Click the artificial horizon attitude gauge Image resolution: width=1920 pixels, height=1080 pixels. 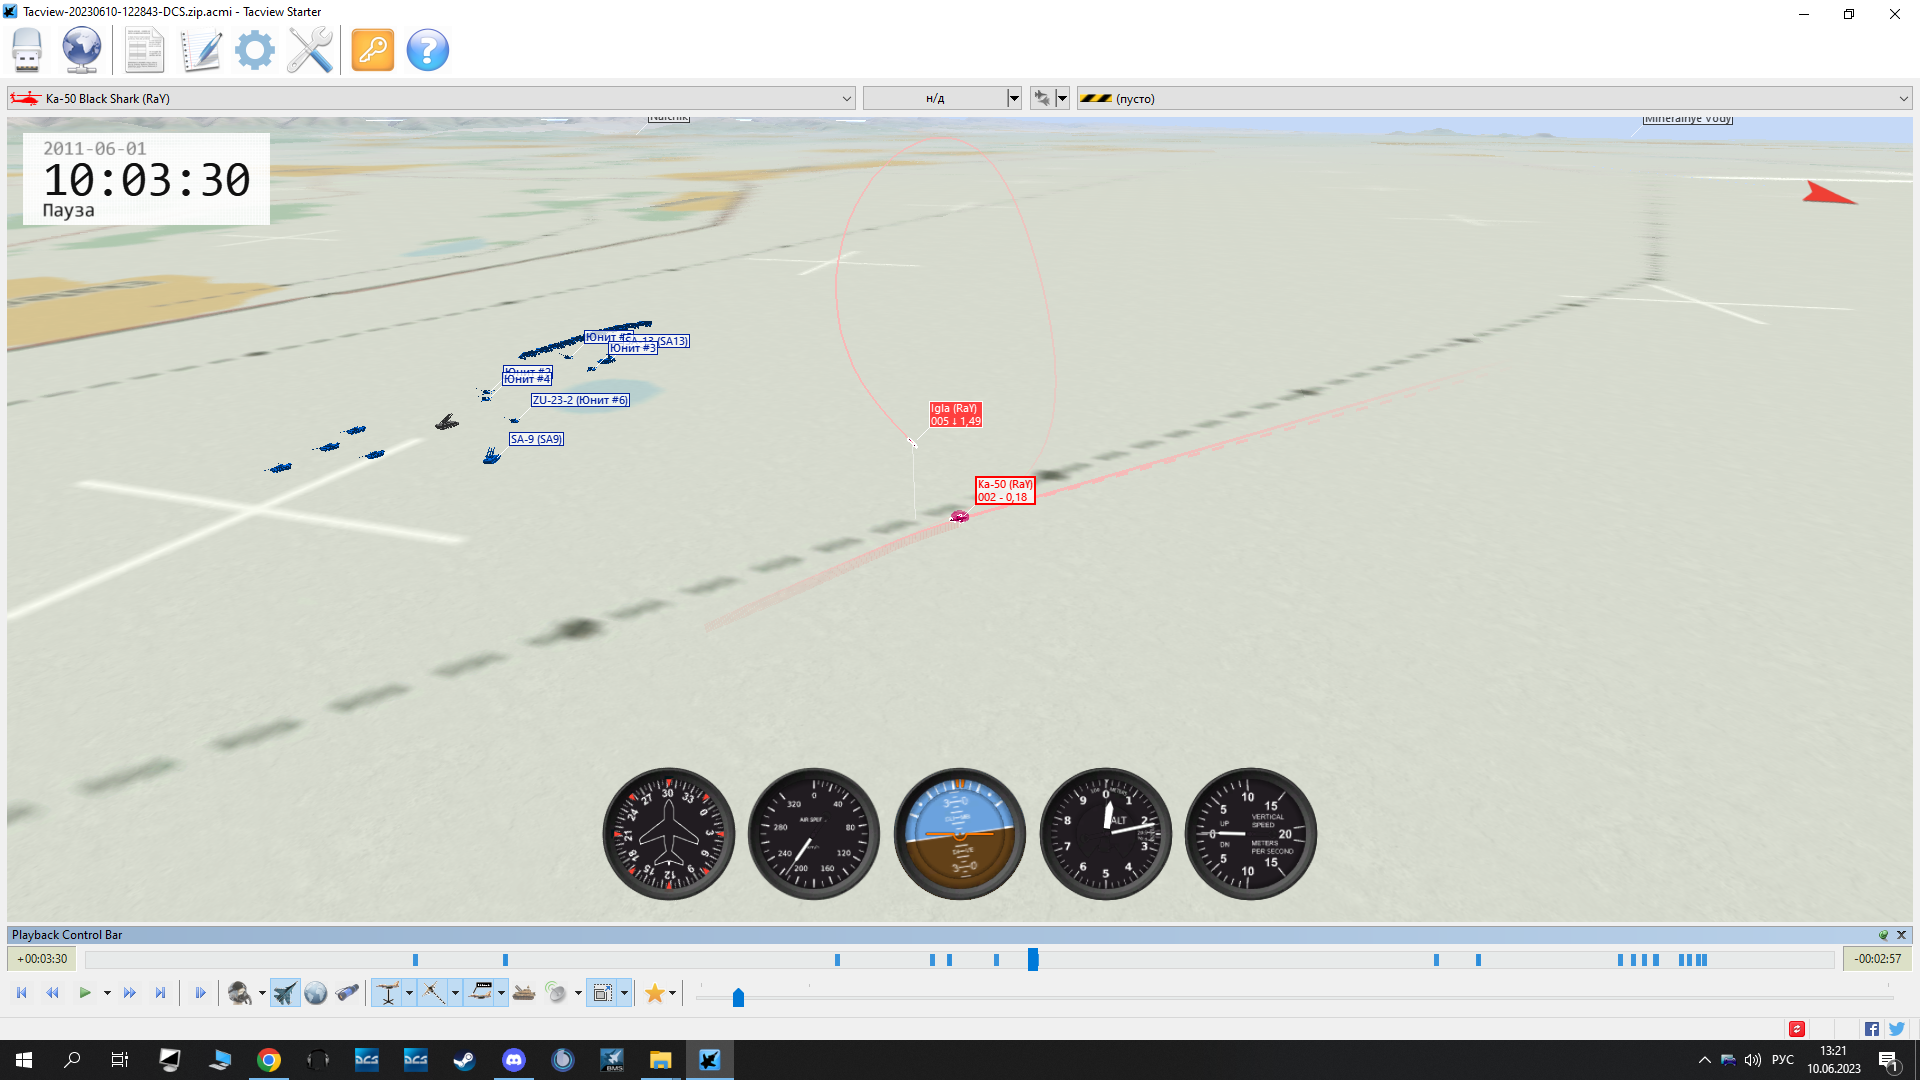(x=960, y=834)
